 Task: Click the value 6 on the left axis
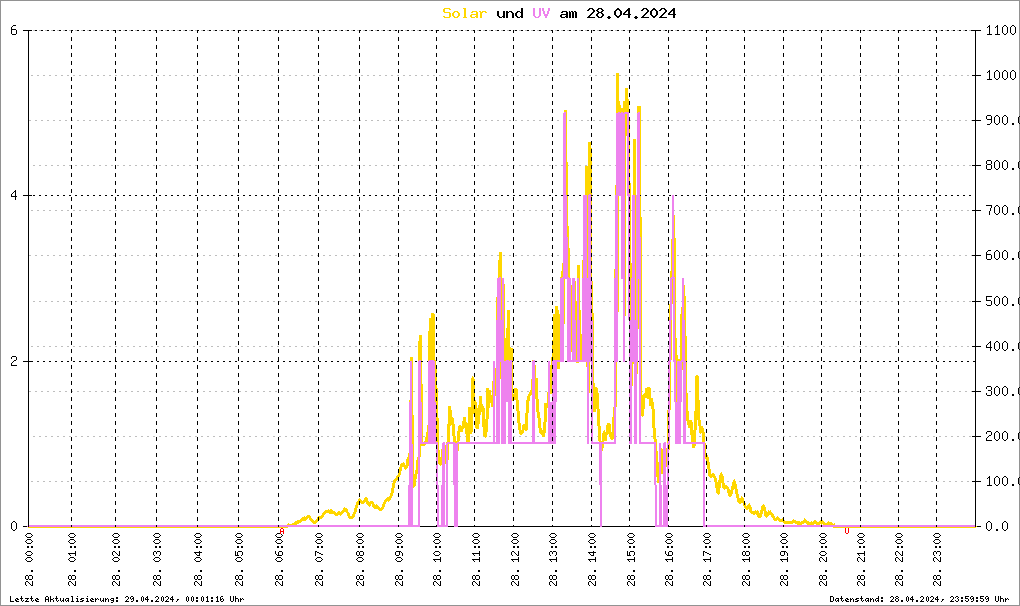pos(14,30)
